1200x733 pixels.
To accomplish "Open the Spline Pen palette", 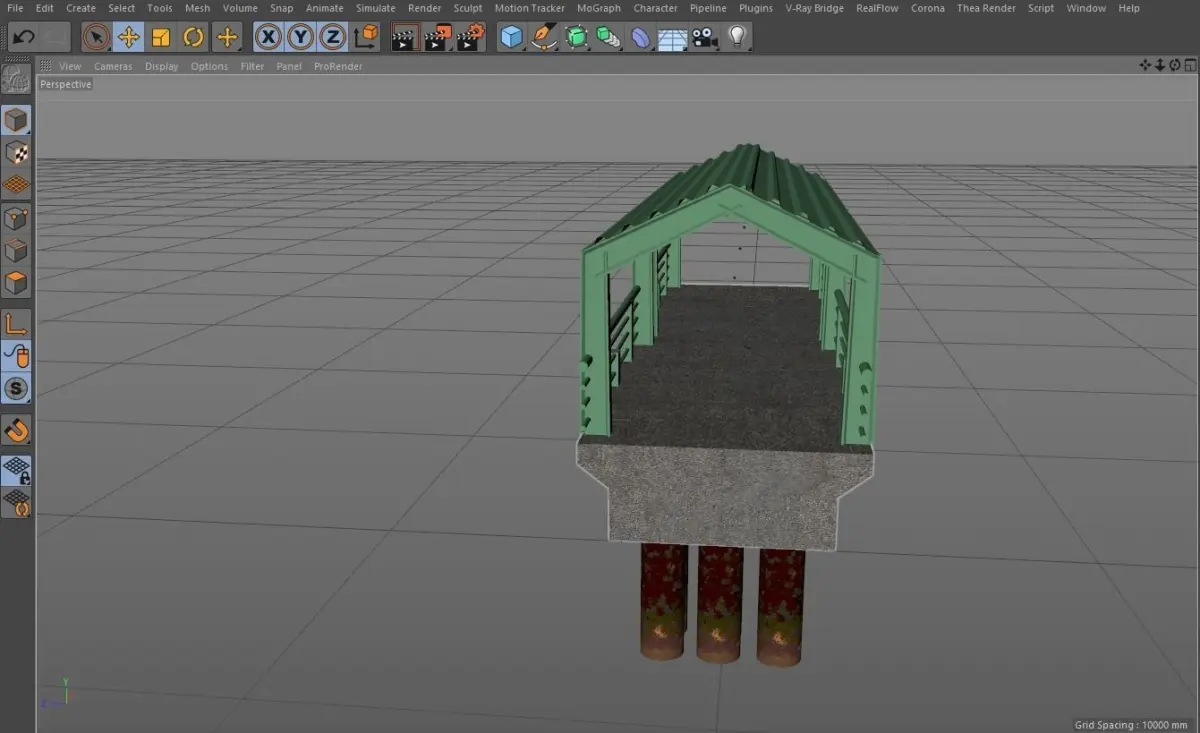I will tap(544, 38).
